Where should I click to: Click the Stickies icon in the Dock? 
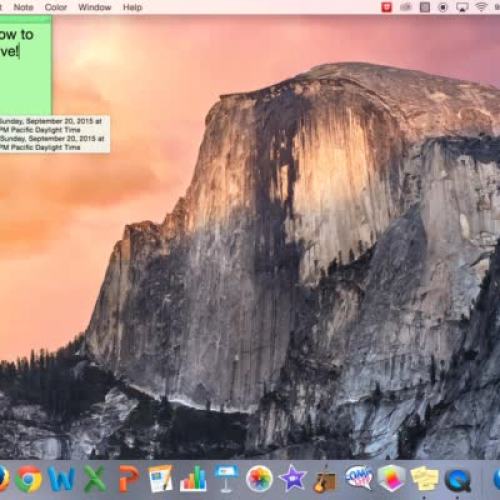tap(424, 479)
